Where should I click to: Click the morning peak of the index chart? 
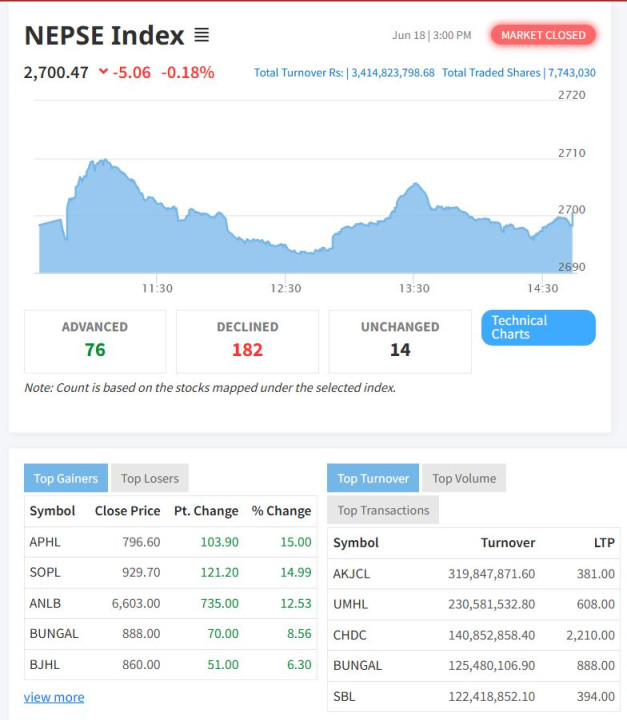[105, 160]
